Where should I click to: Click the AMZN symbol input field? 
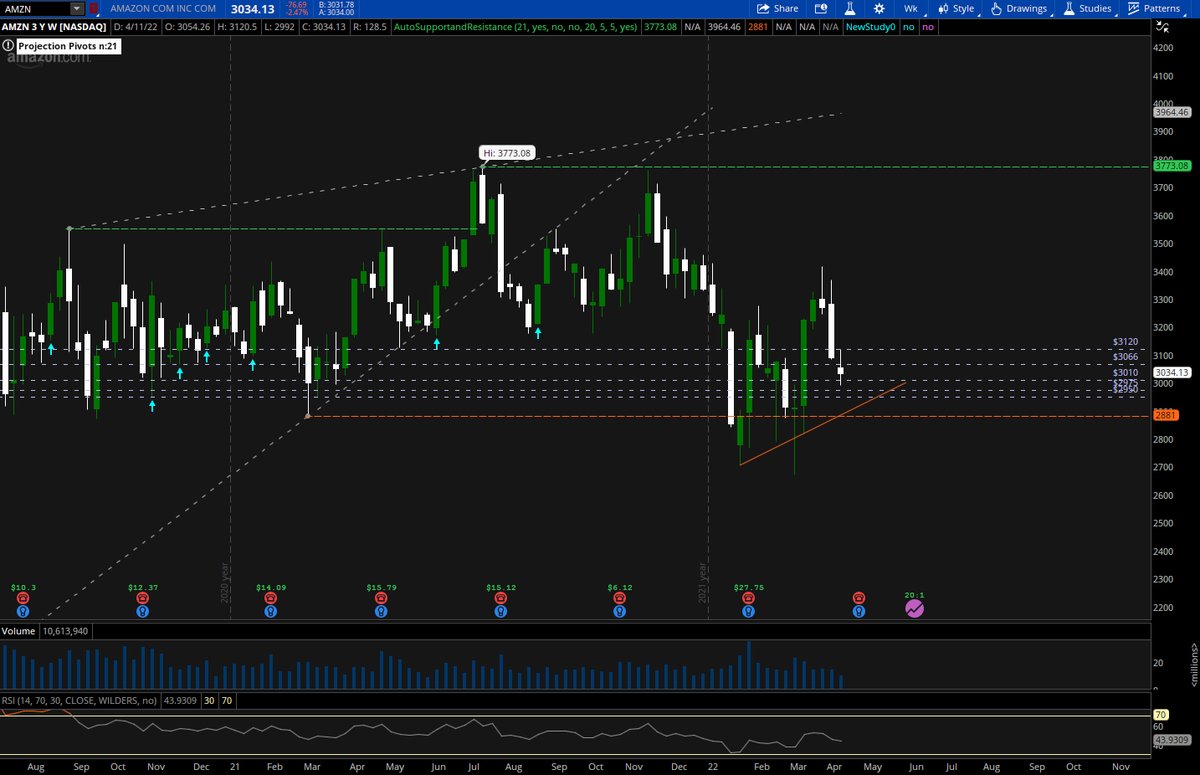36,8
